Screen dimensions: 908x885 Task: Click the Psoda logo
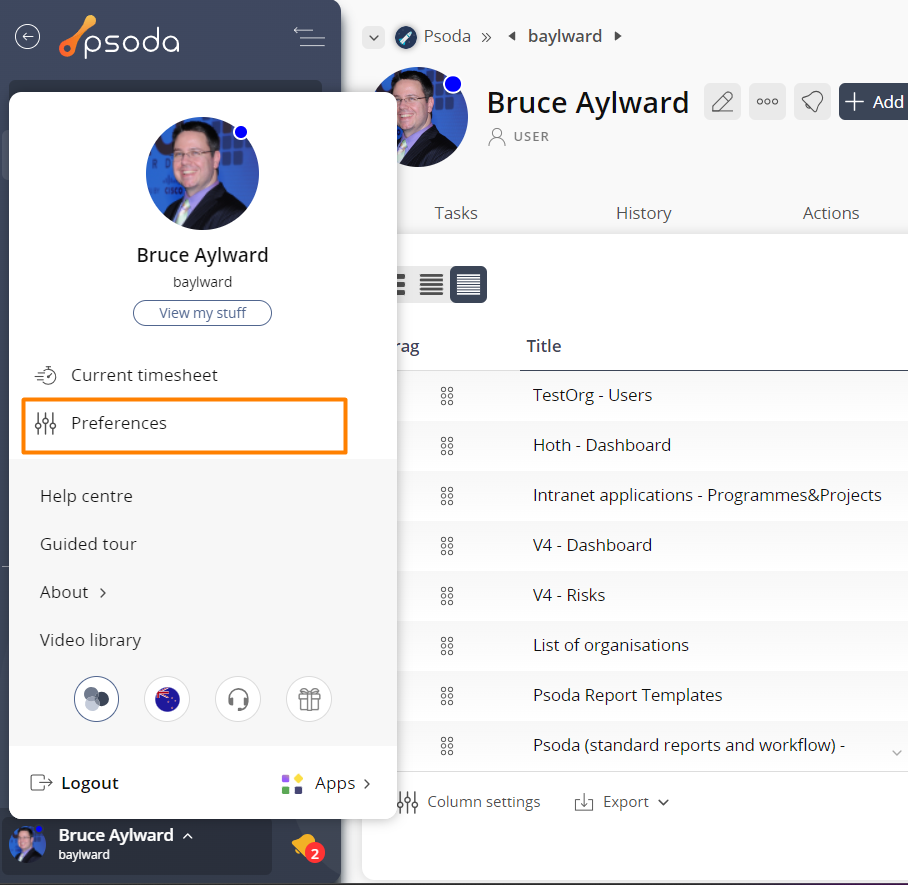tap(119, 37)
